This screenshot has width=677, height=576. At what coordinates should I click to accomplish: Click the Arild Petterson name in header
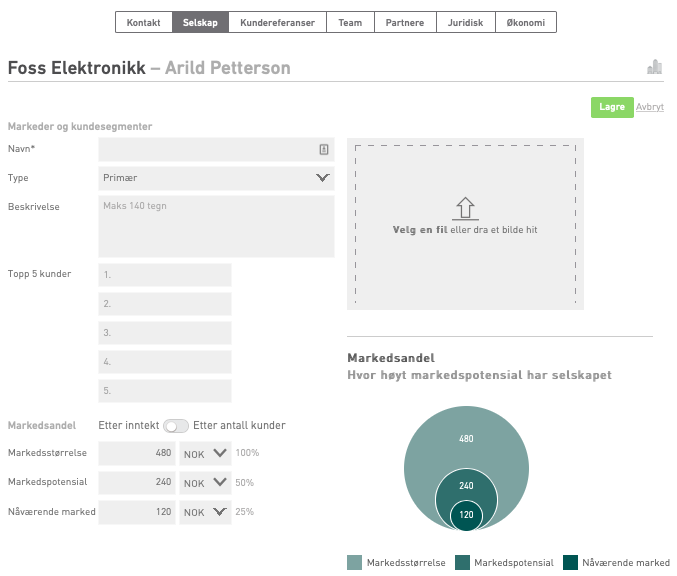228,68
